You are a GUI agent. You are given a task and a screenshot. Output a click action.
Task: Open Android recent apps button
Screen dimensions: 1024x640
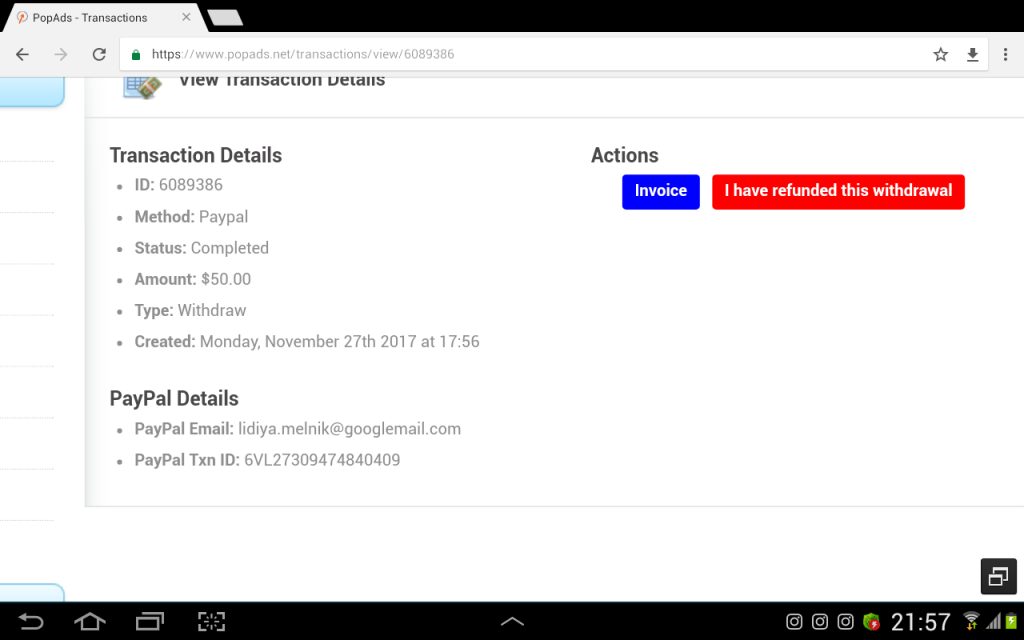(150, 621)
